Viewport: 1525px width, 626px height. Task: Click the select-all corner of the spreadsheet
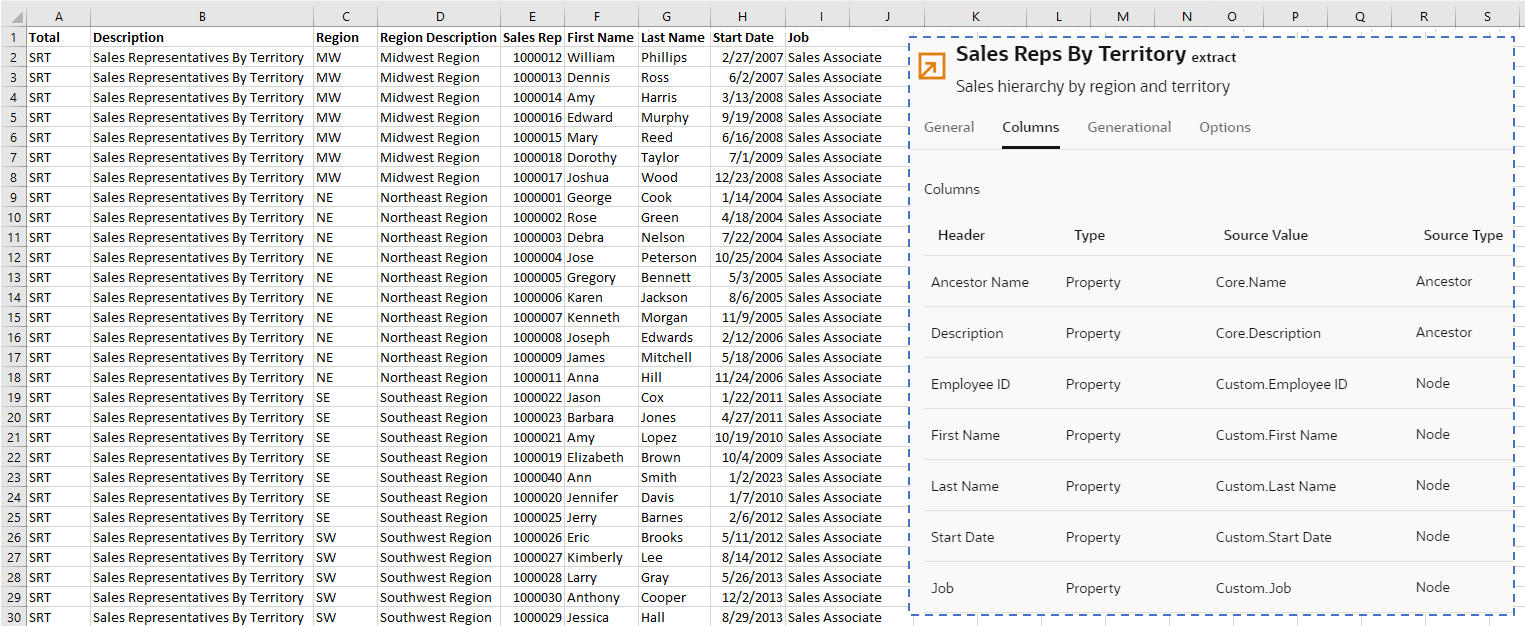(13, 17)
